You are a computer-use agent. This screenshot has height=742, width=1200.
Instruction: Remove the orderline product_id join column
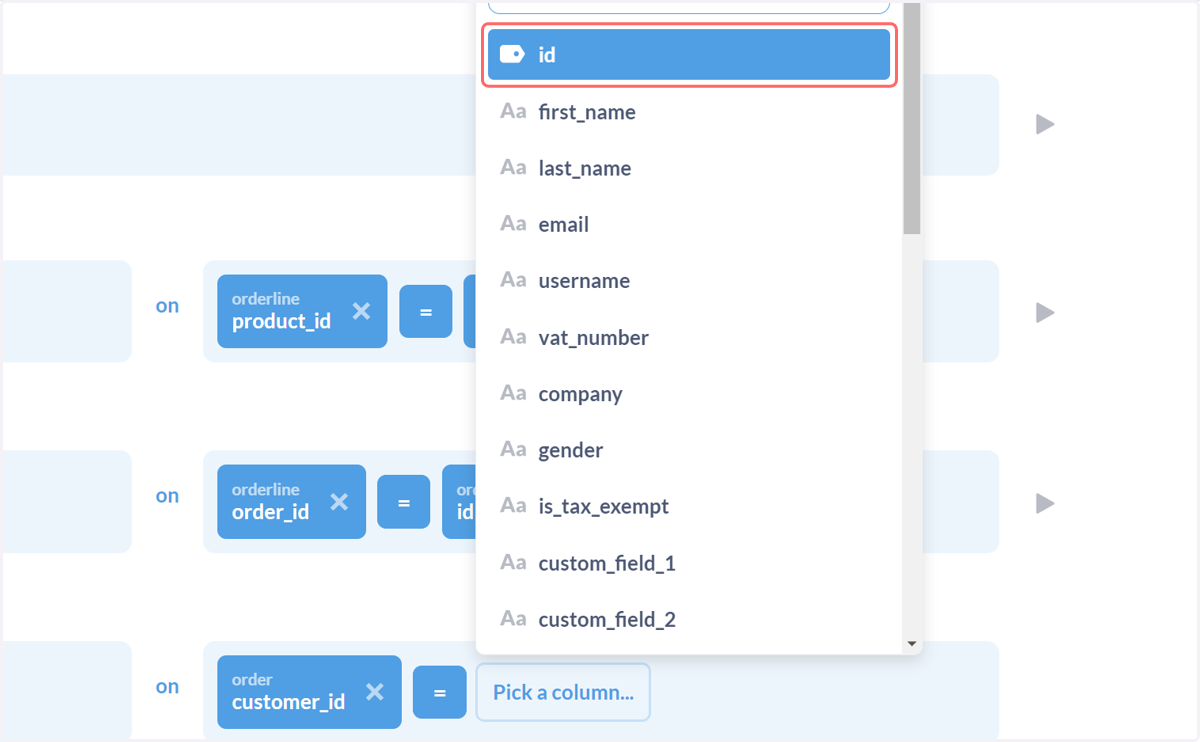(x=362, y=311)
